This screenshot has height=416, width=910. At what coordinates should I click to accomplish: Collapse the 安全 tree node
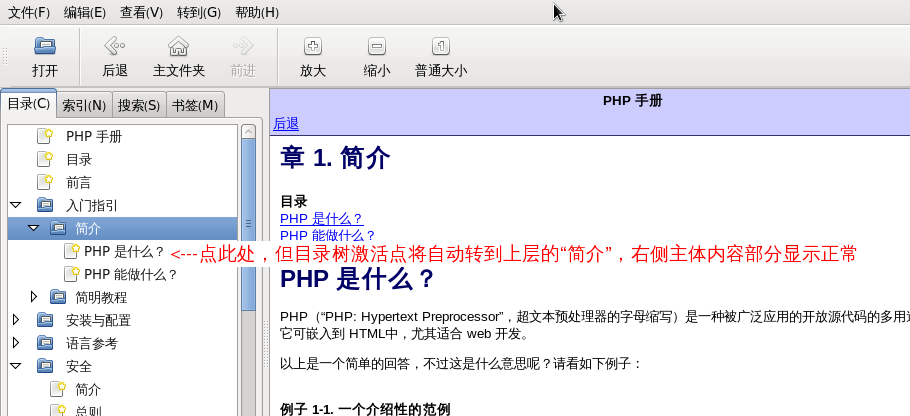click(16, 366)
